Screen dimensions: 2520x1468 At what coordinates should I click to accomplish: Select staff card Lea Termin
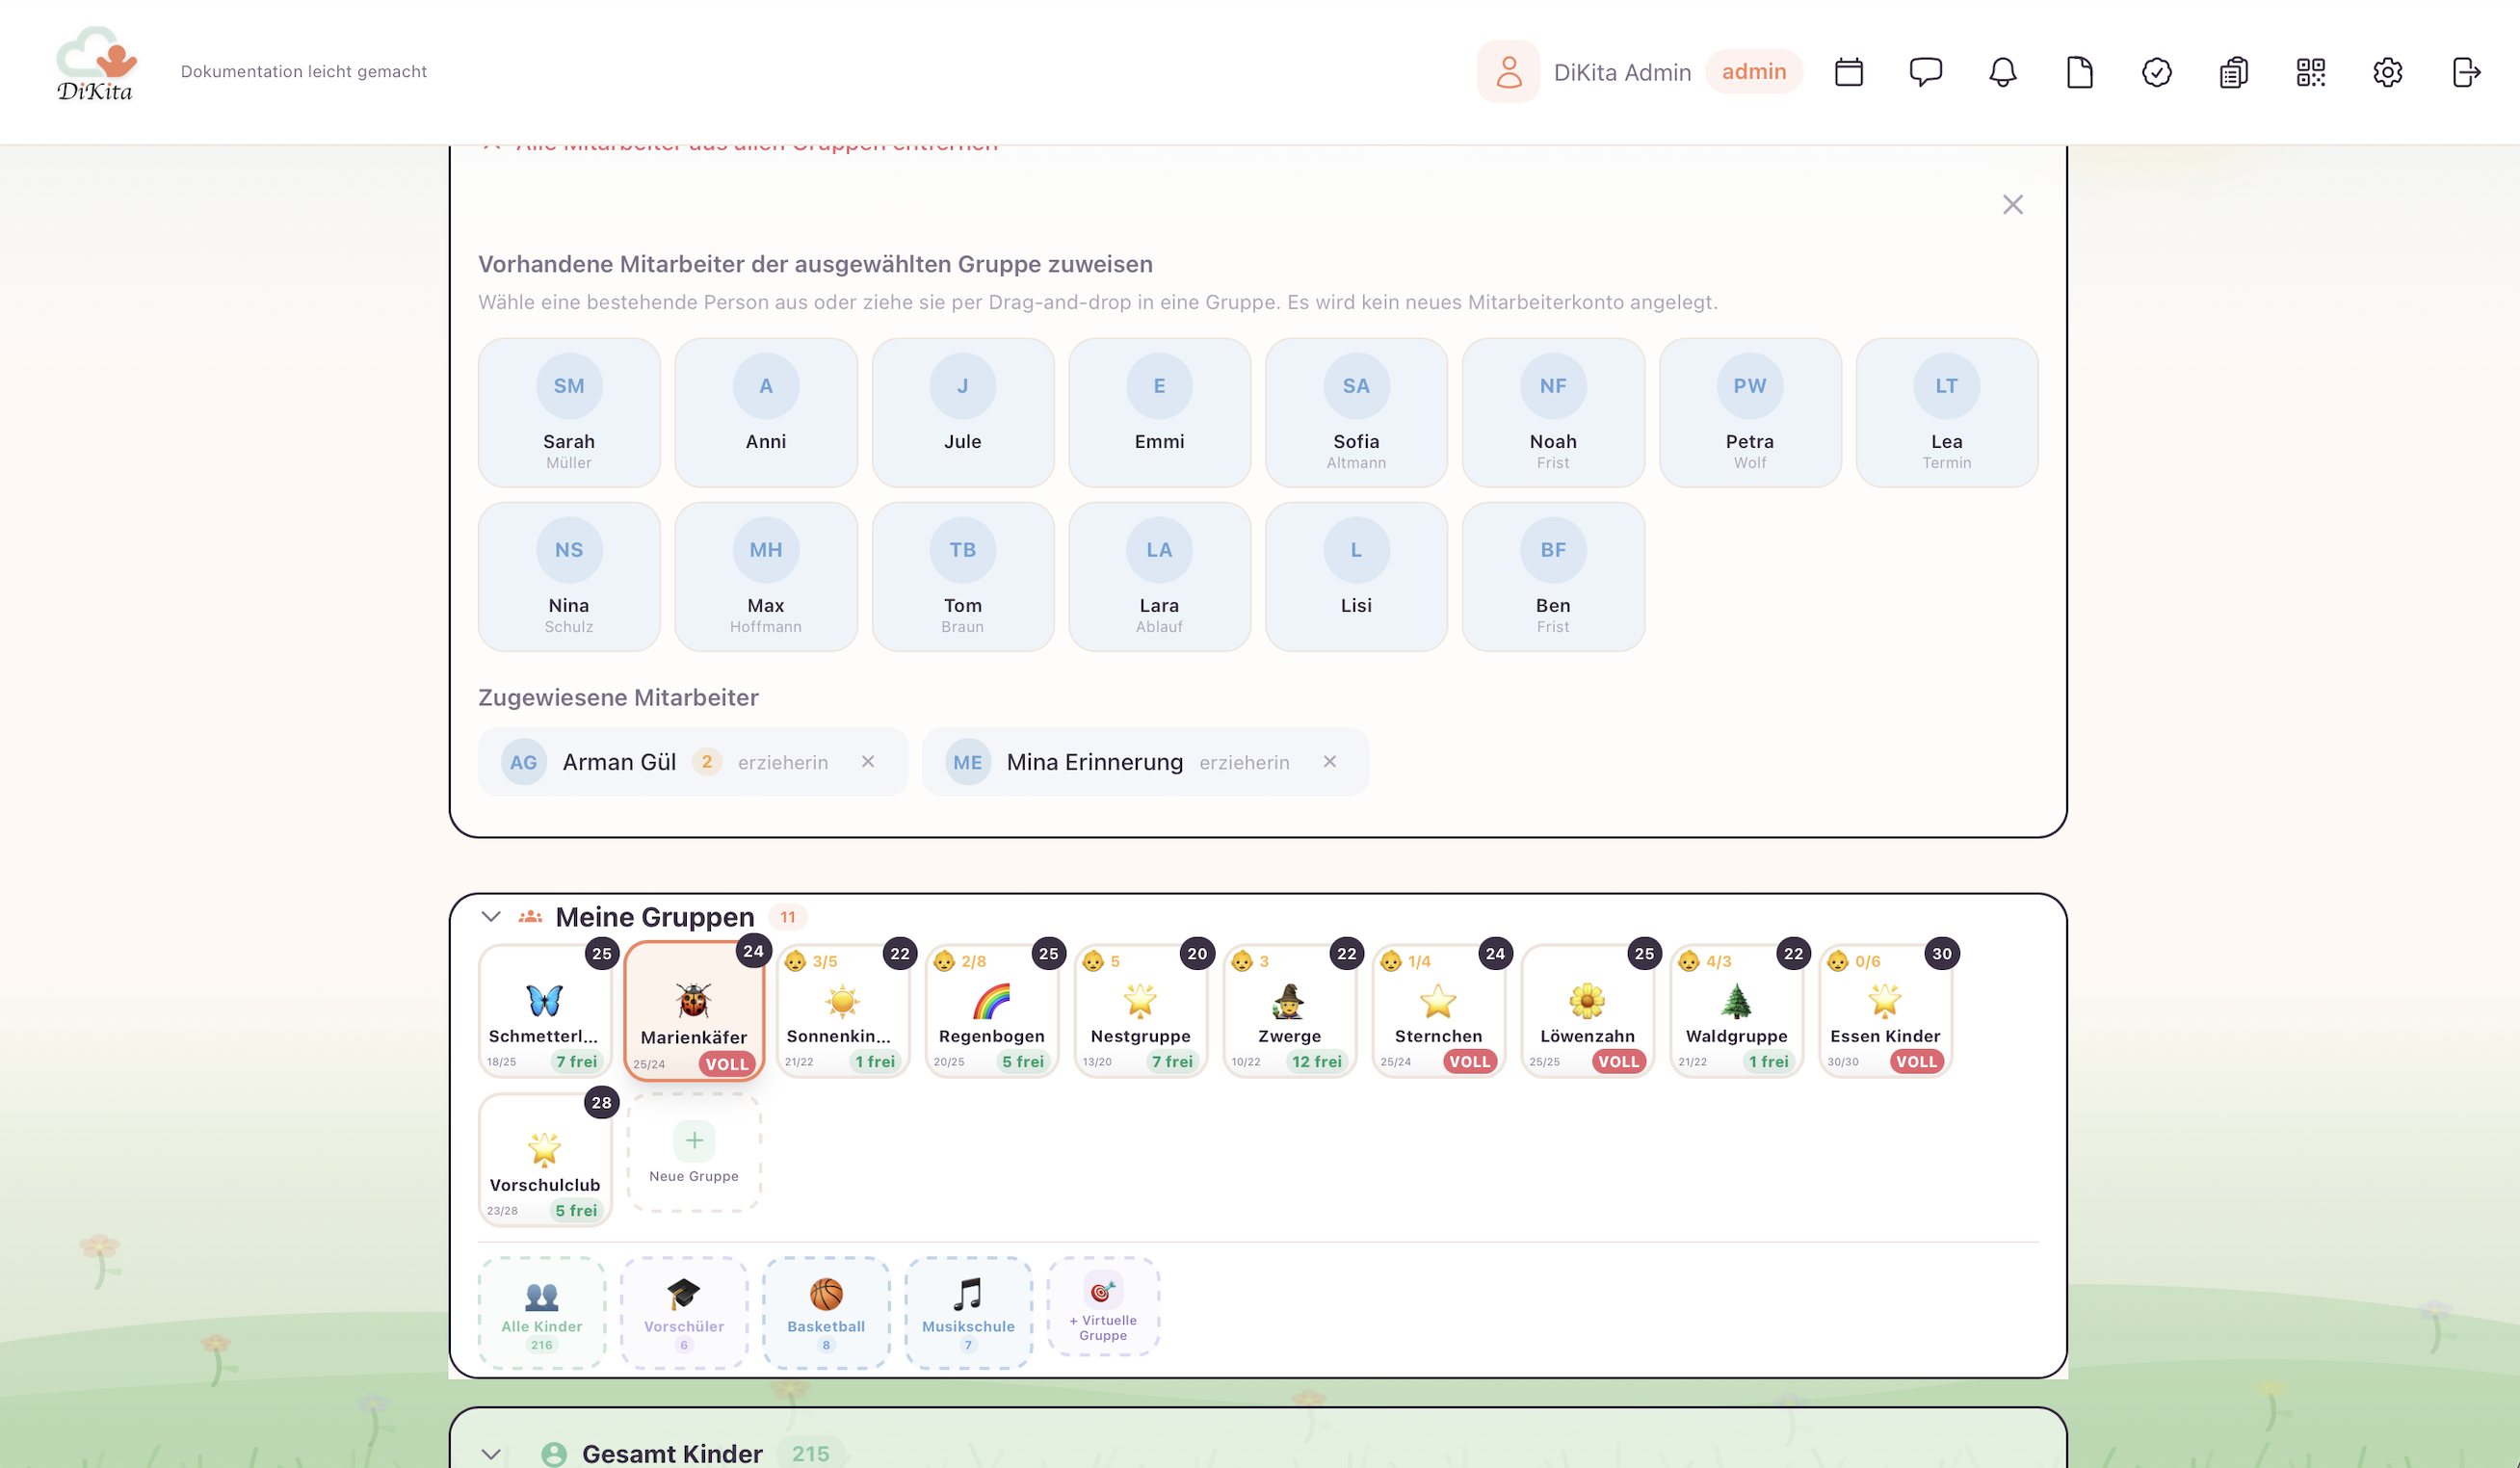(1947, 412)
